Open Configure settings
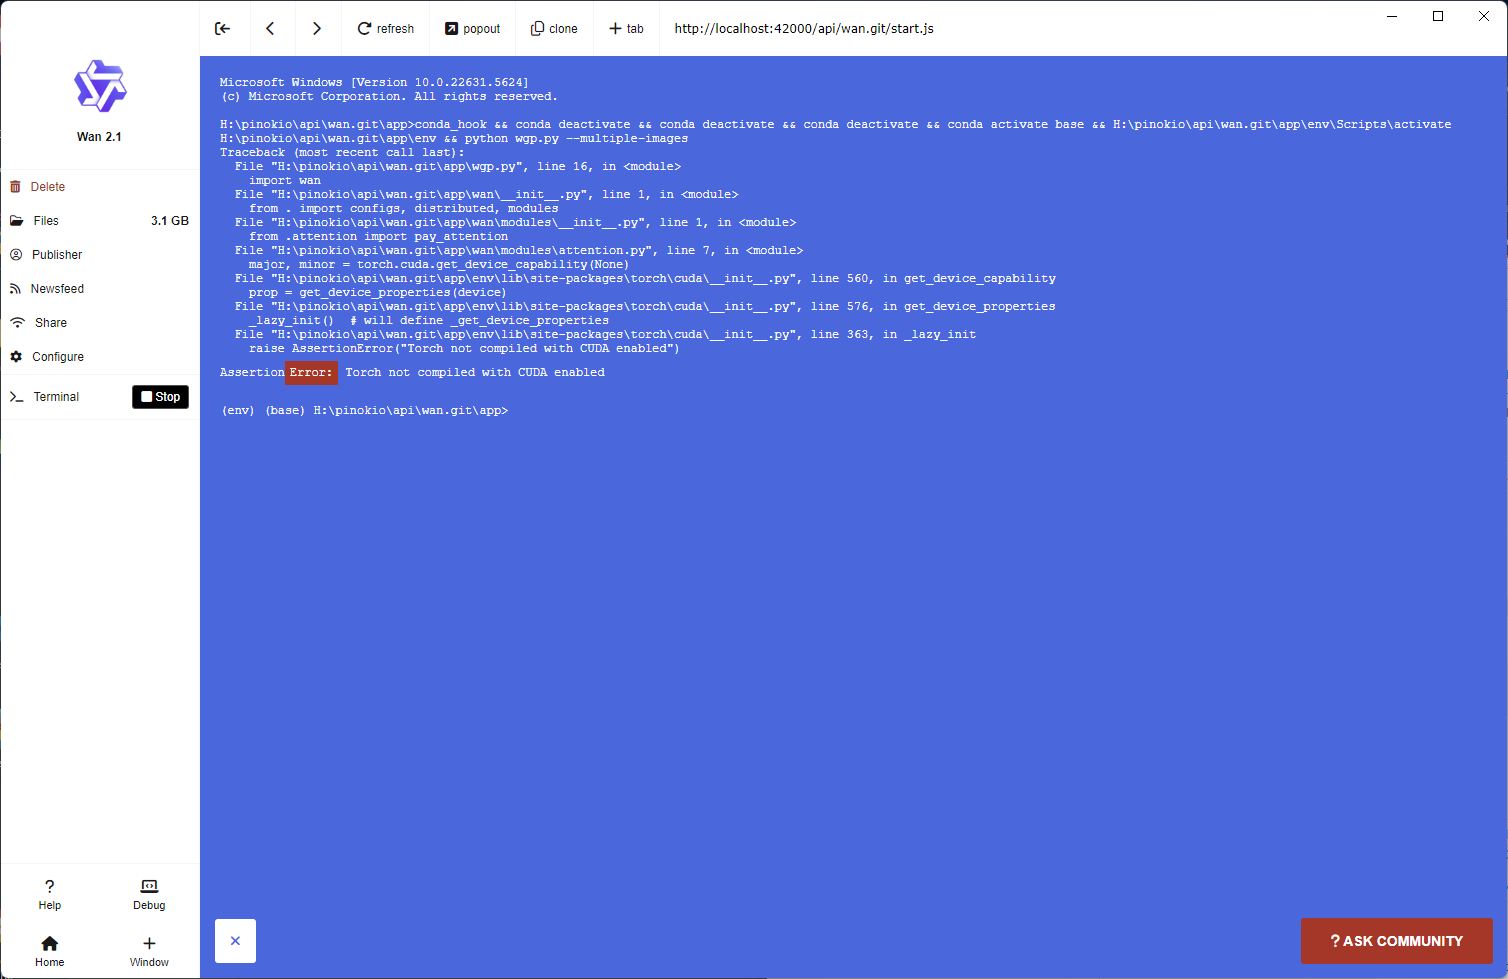 pos(100,357)
